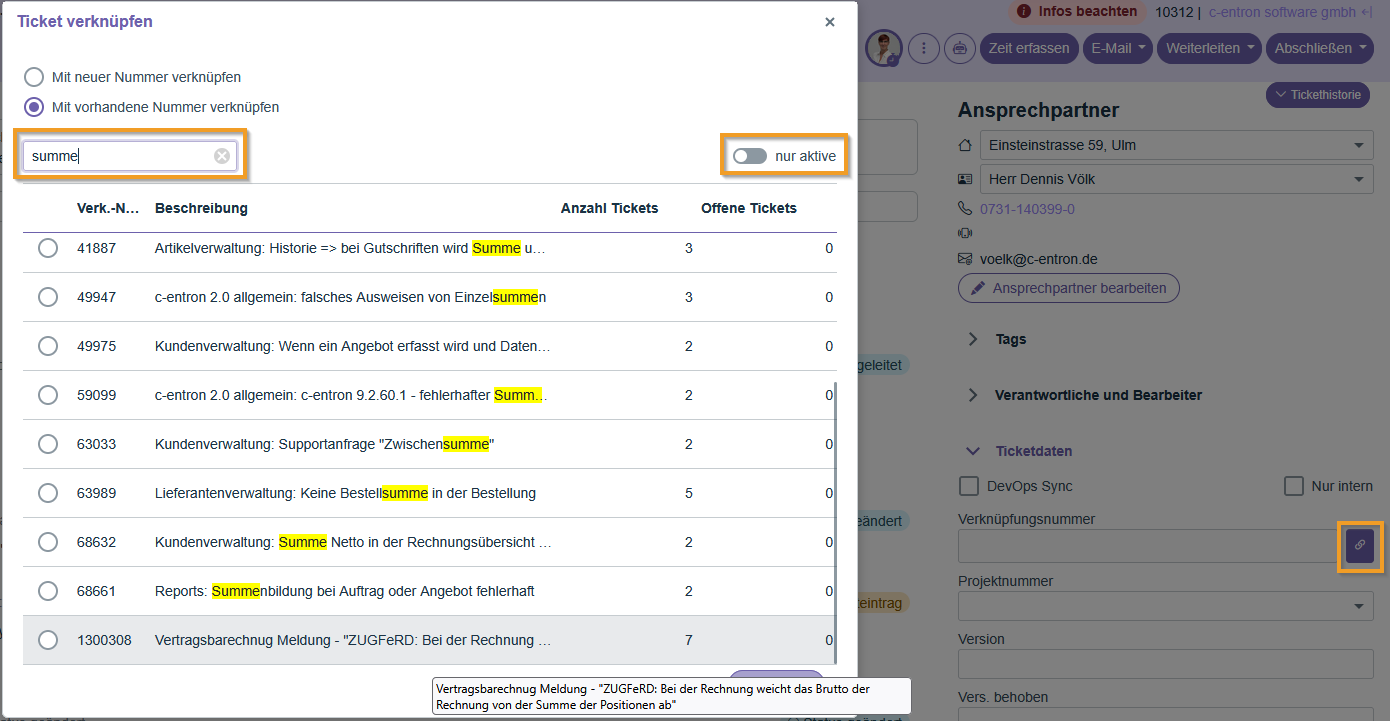1390x721 pixels.
Task: Open the Weiterleiten dropdown menu
Action: [1209, 48]
